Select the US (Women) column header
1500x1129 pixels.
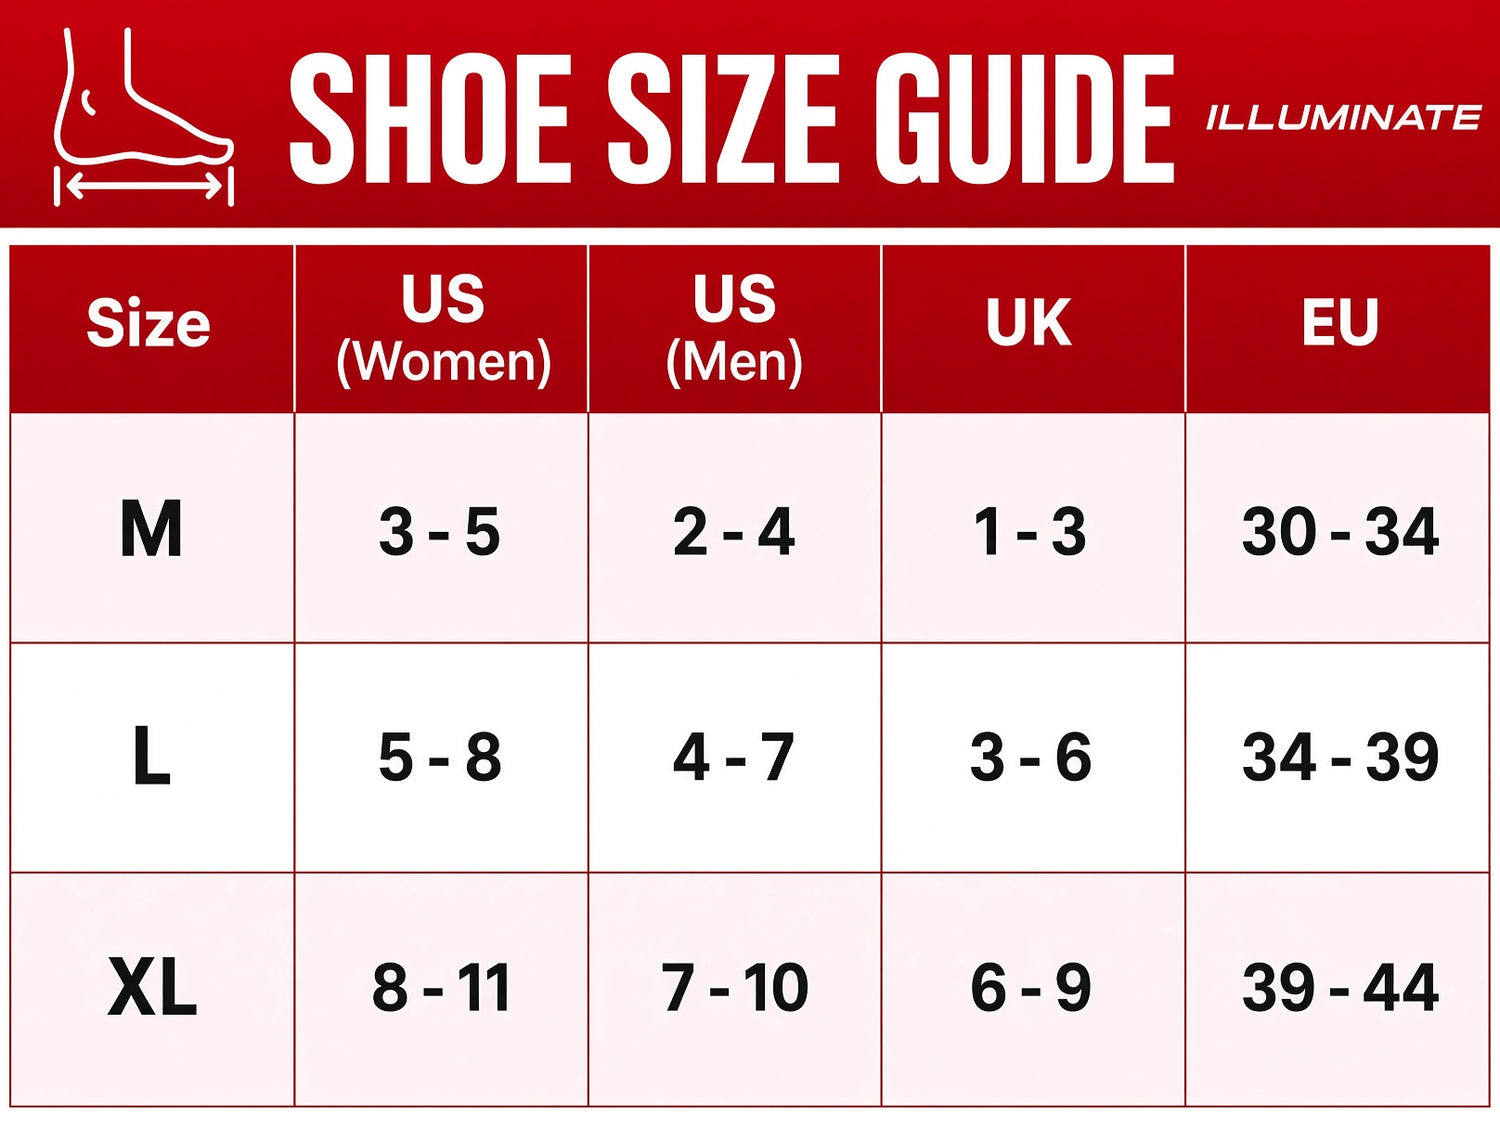coord(441,329)
